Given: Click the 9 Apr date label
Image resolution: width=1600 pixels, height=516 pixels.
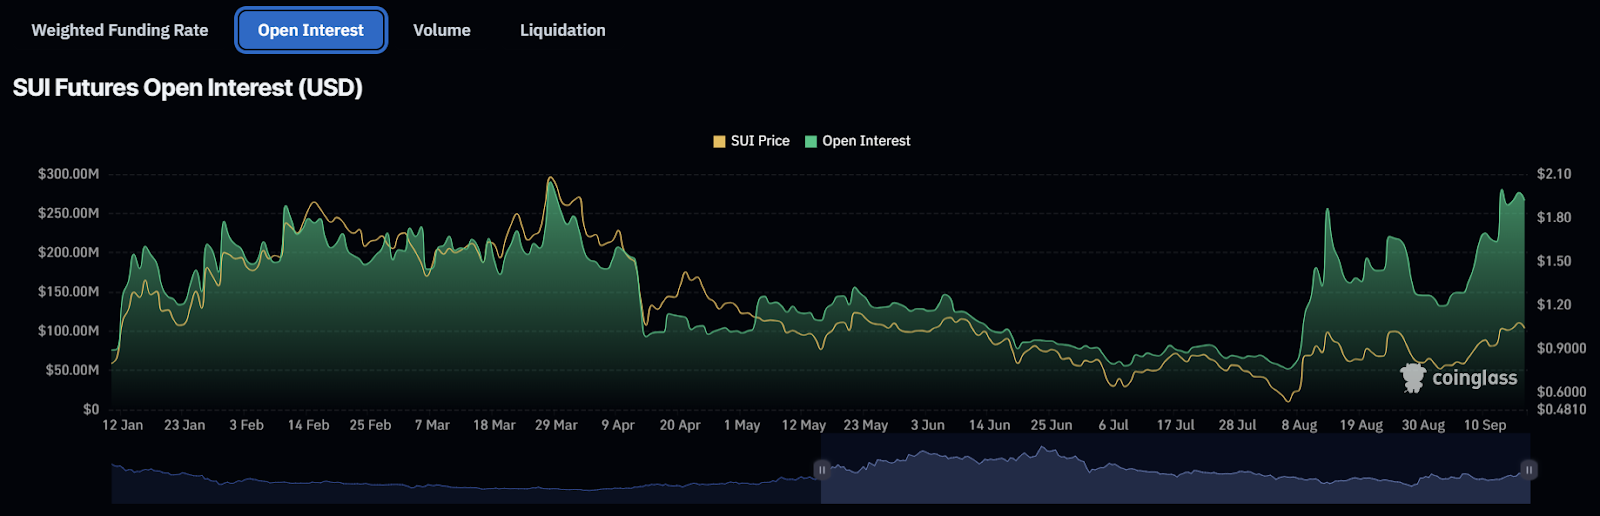Looking at the screenshot, I should tap(618, 425).
